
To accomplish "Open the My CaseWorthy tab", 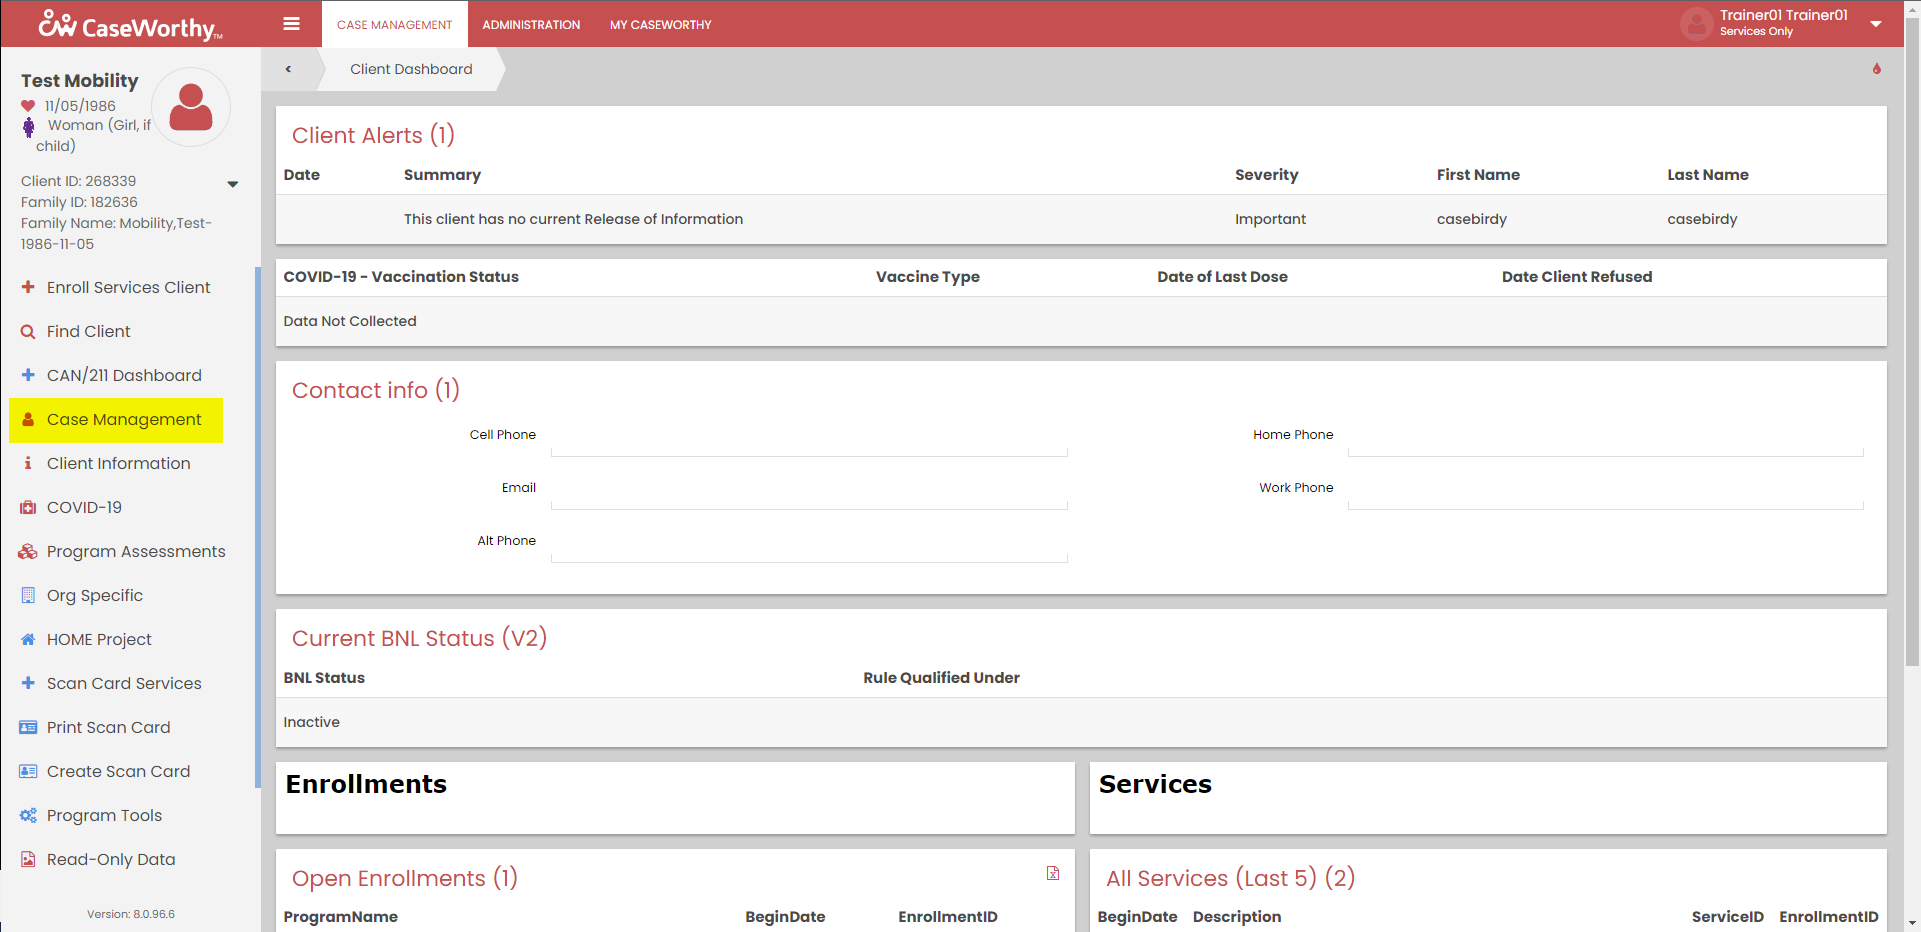I will coord(660,25).
